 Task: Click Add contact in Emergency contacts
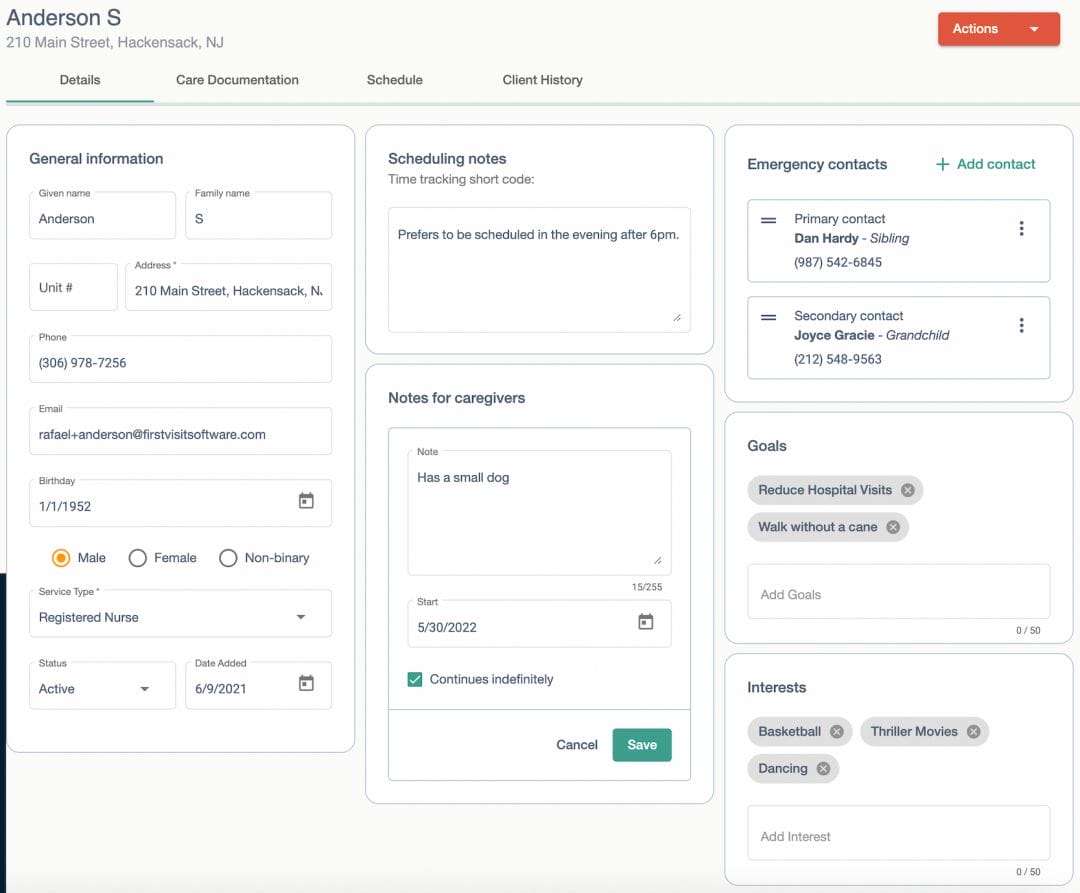pyautogui.click(x=985, y=163)
